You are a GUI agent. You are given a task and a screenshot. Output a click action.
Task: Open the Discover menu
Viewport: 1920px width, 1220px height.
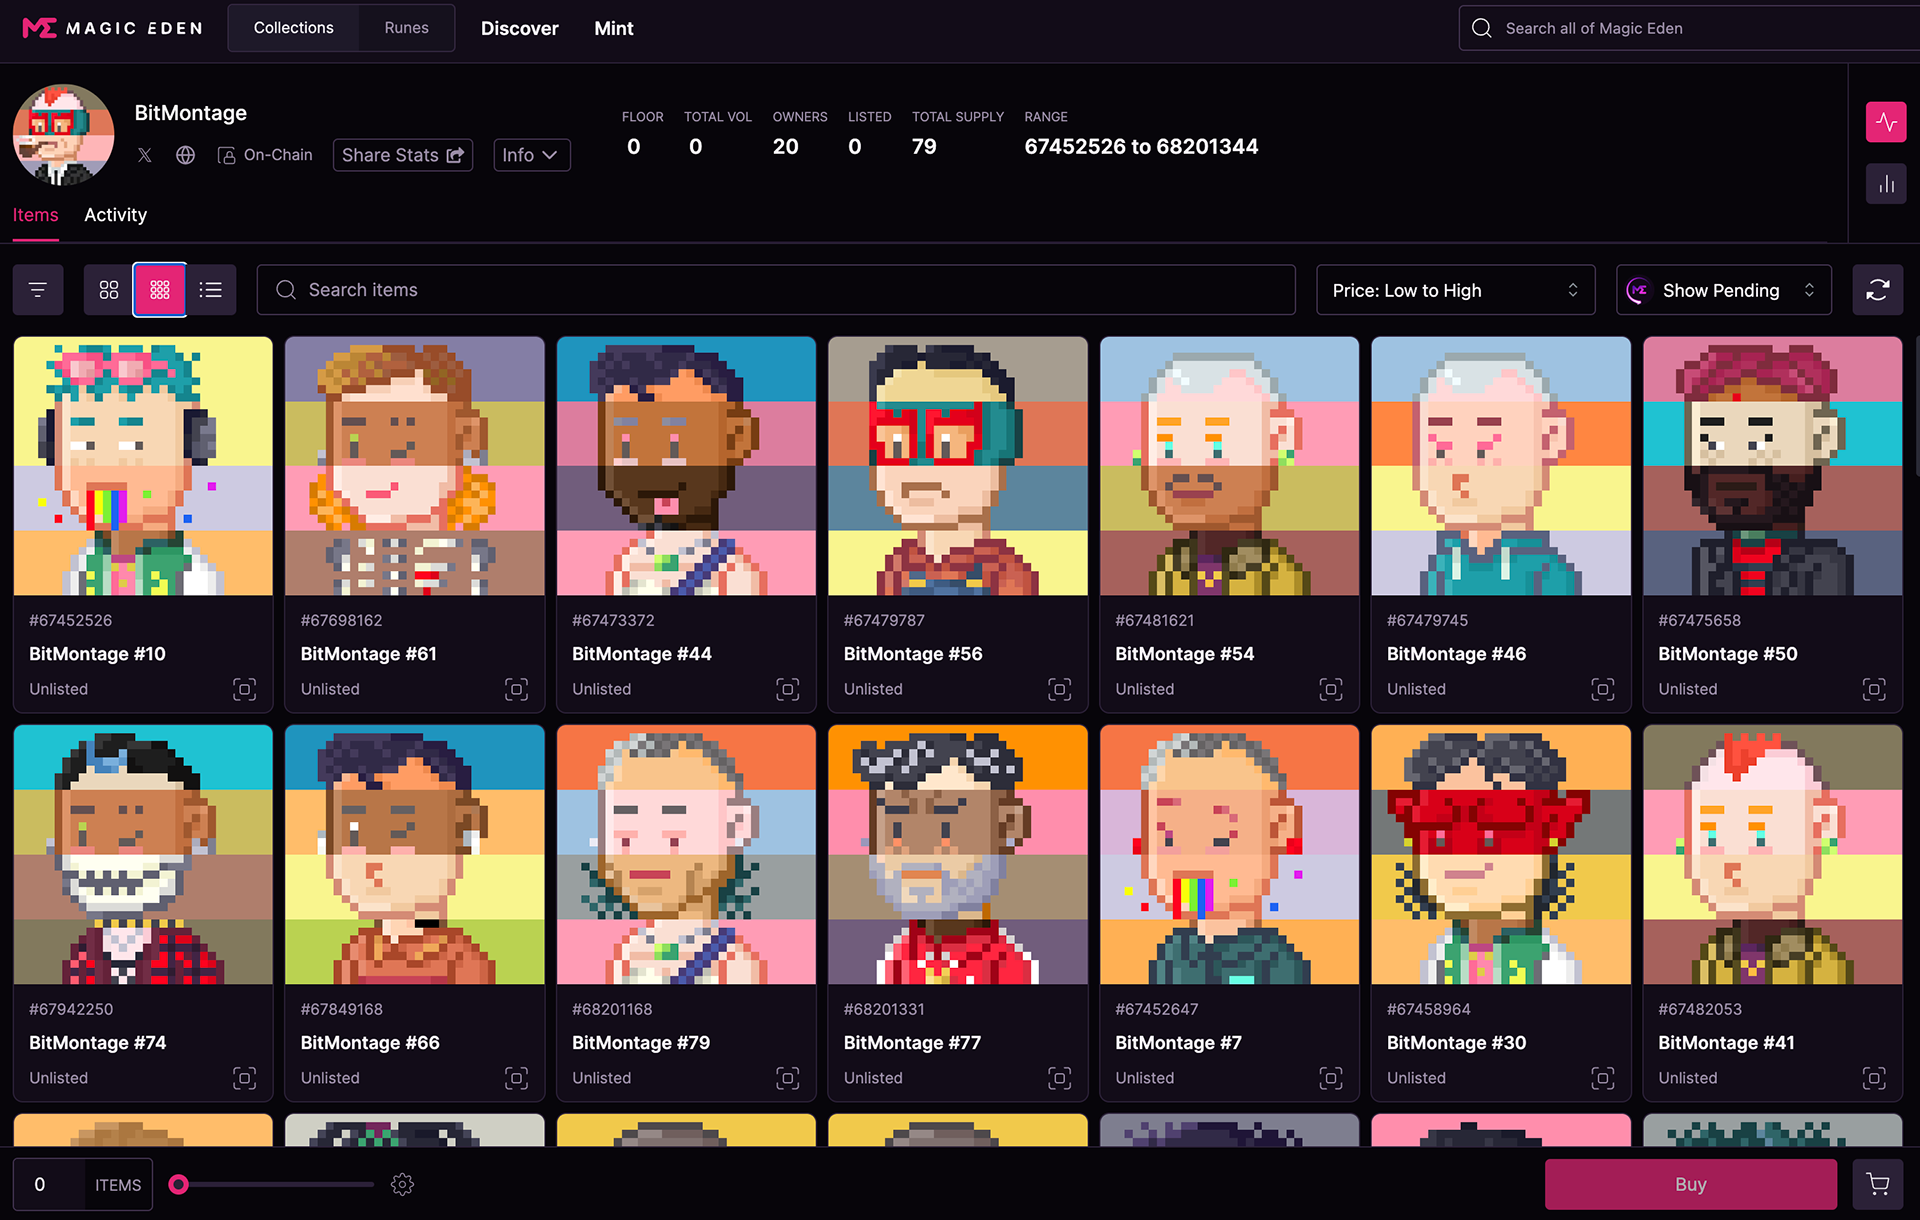[x=519, y=28]
